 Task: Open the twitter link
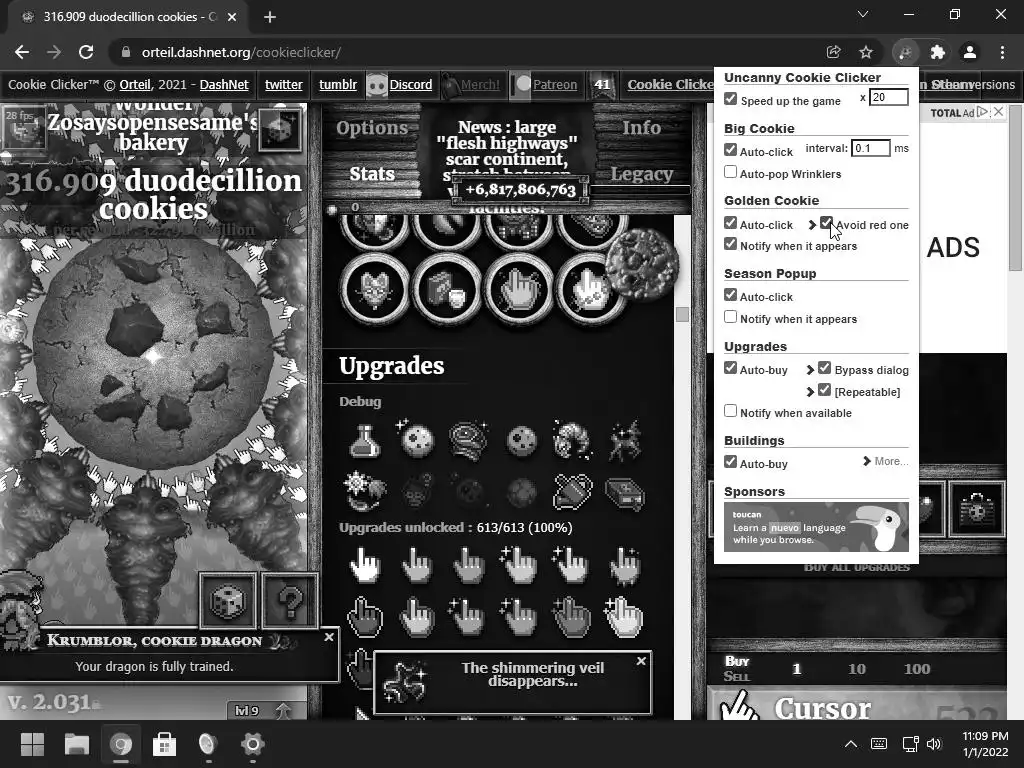(x=283, y=85)
